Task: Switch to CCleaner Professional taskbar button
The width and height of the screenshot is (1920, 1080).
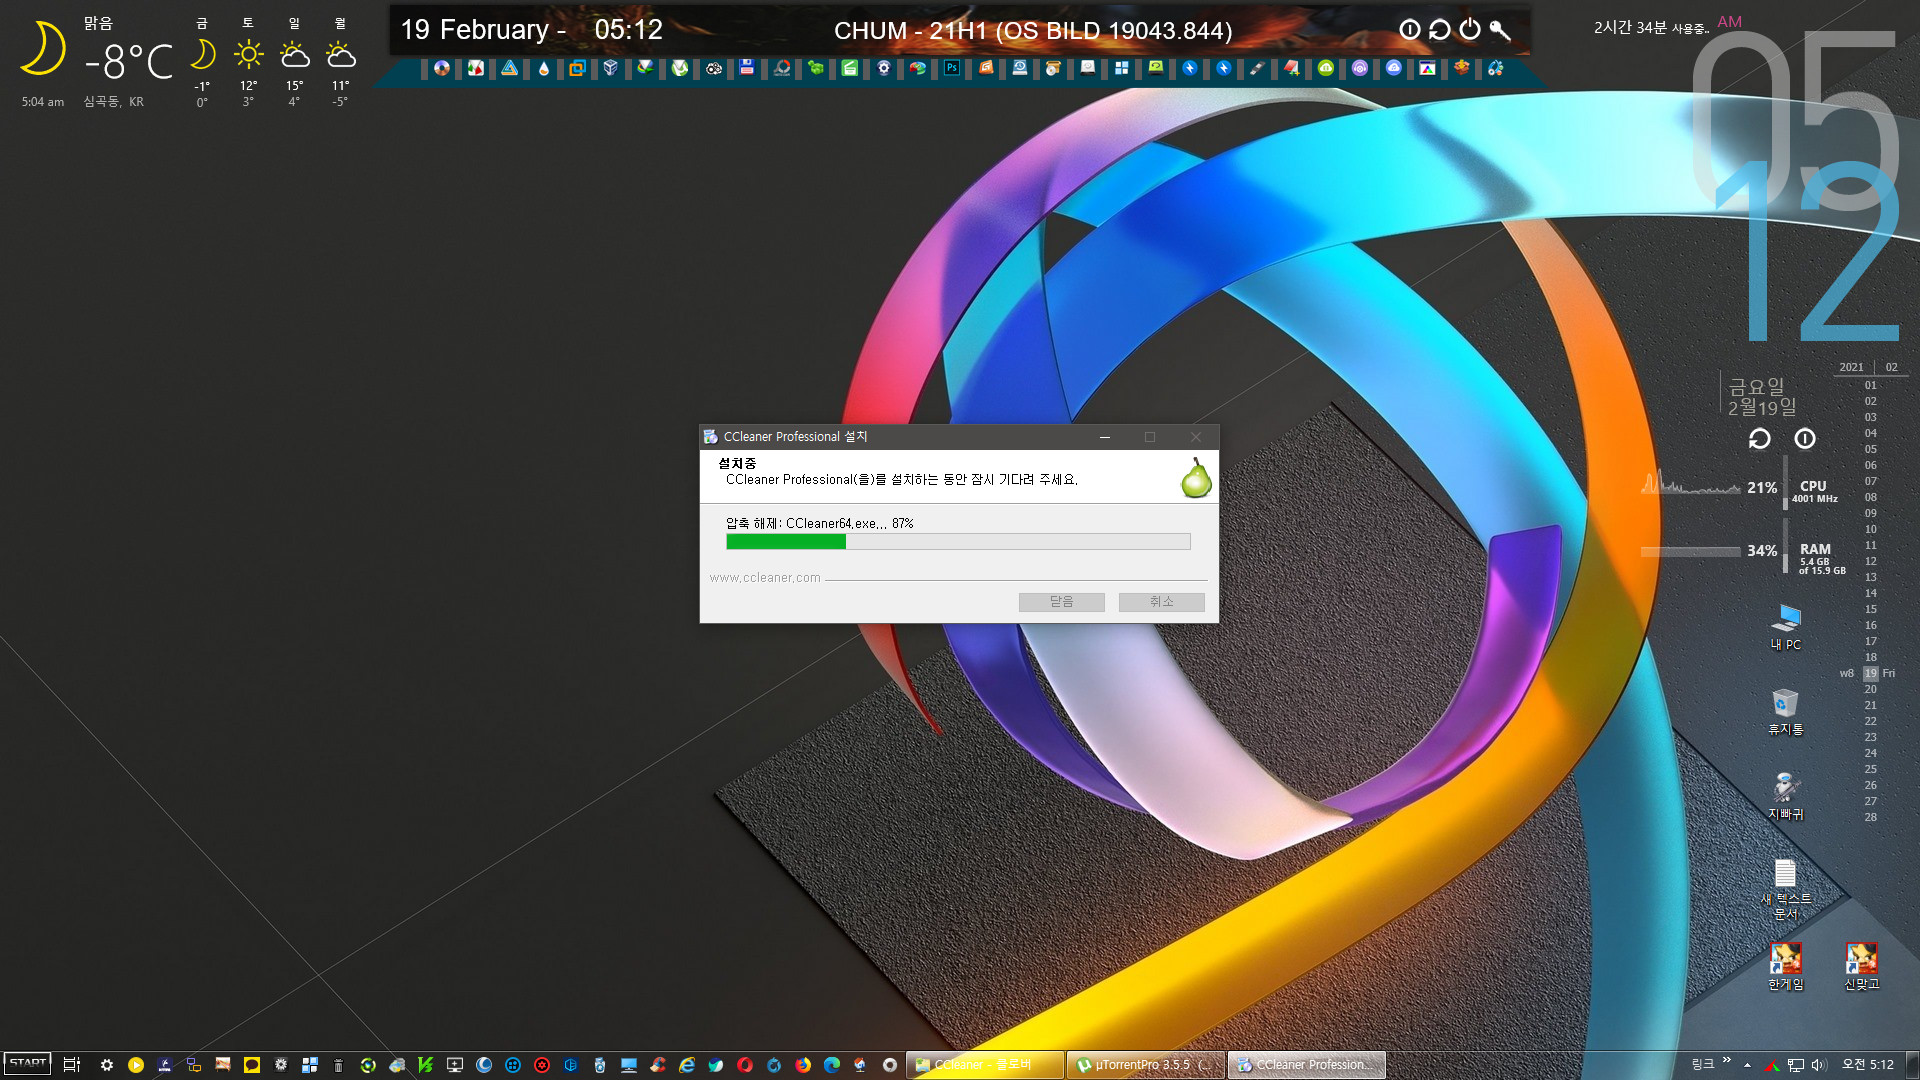Action: coord(1307,1065)
